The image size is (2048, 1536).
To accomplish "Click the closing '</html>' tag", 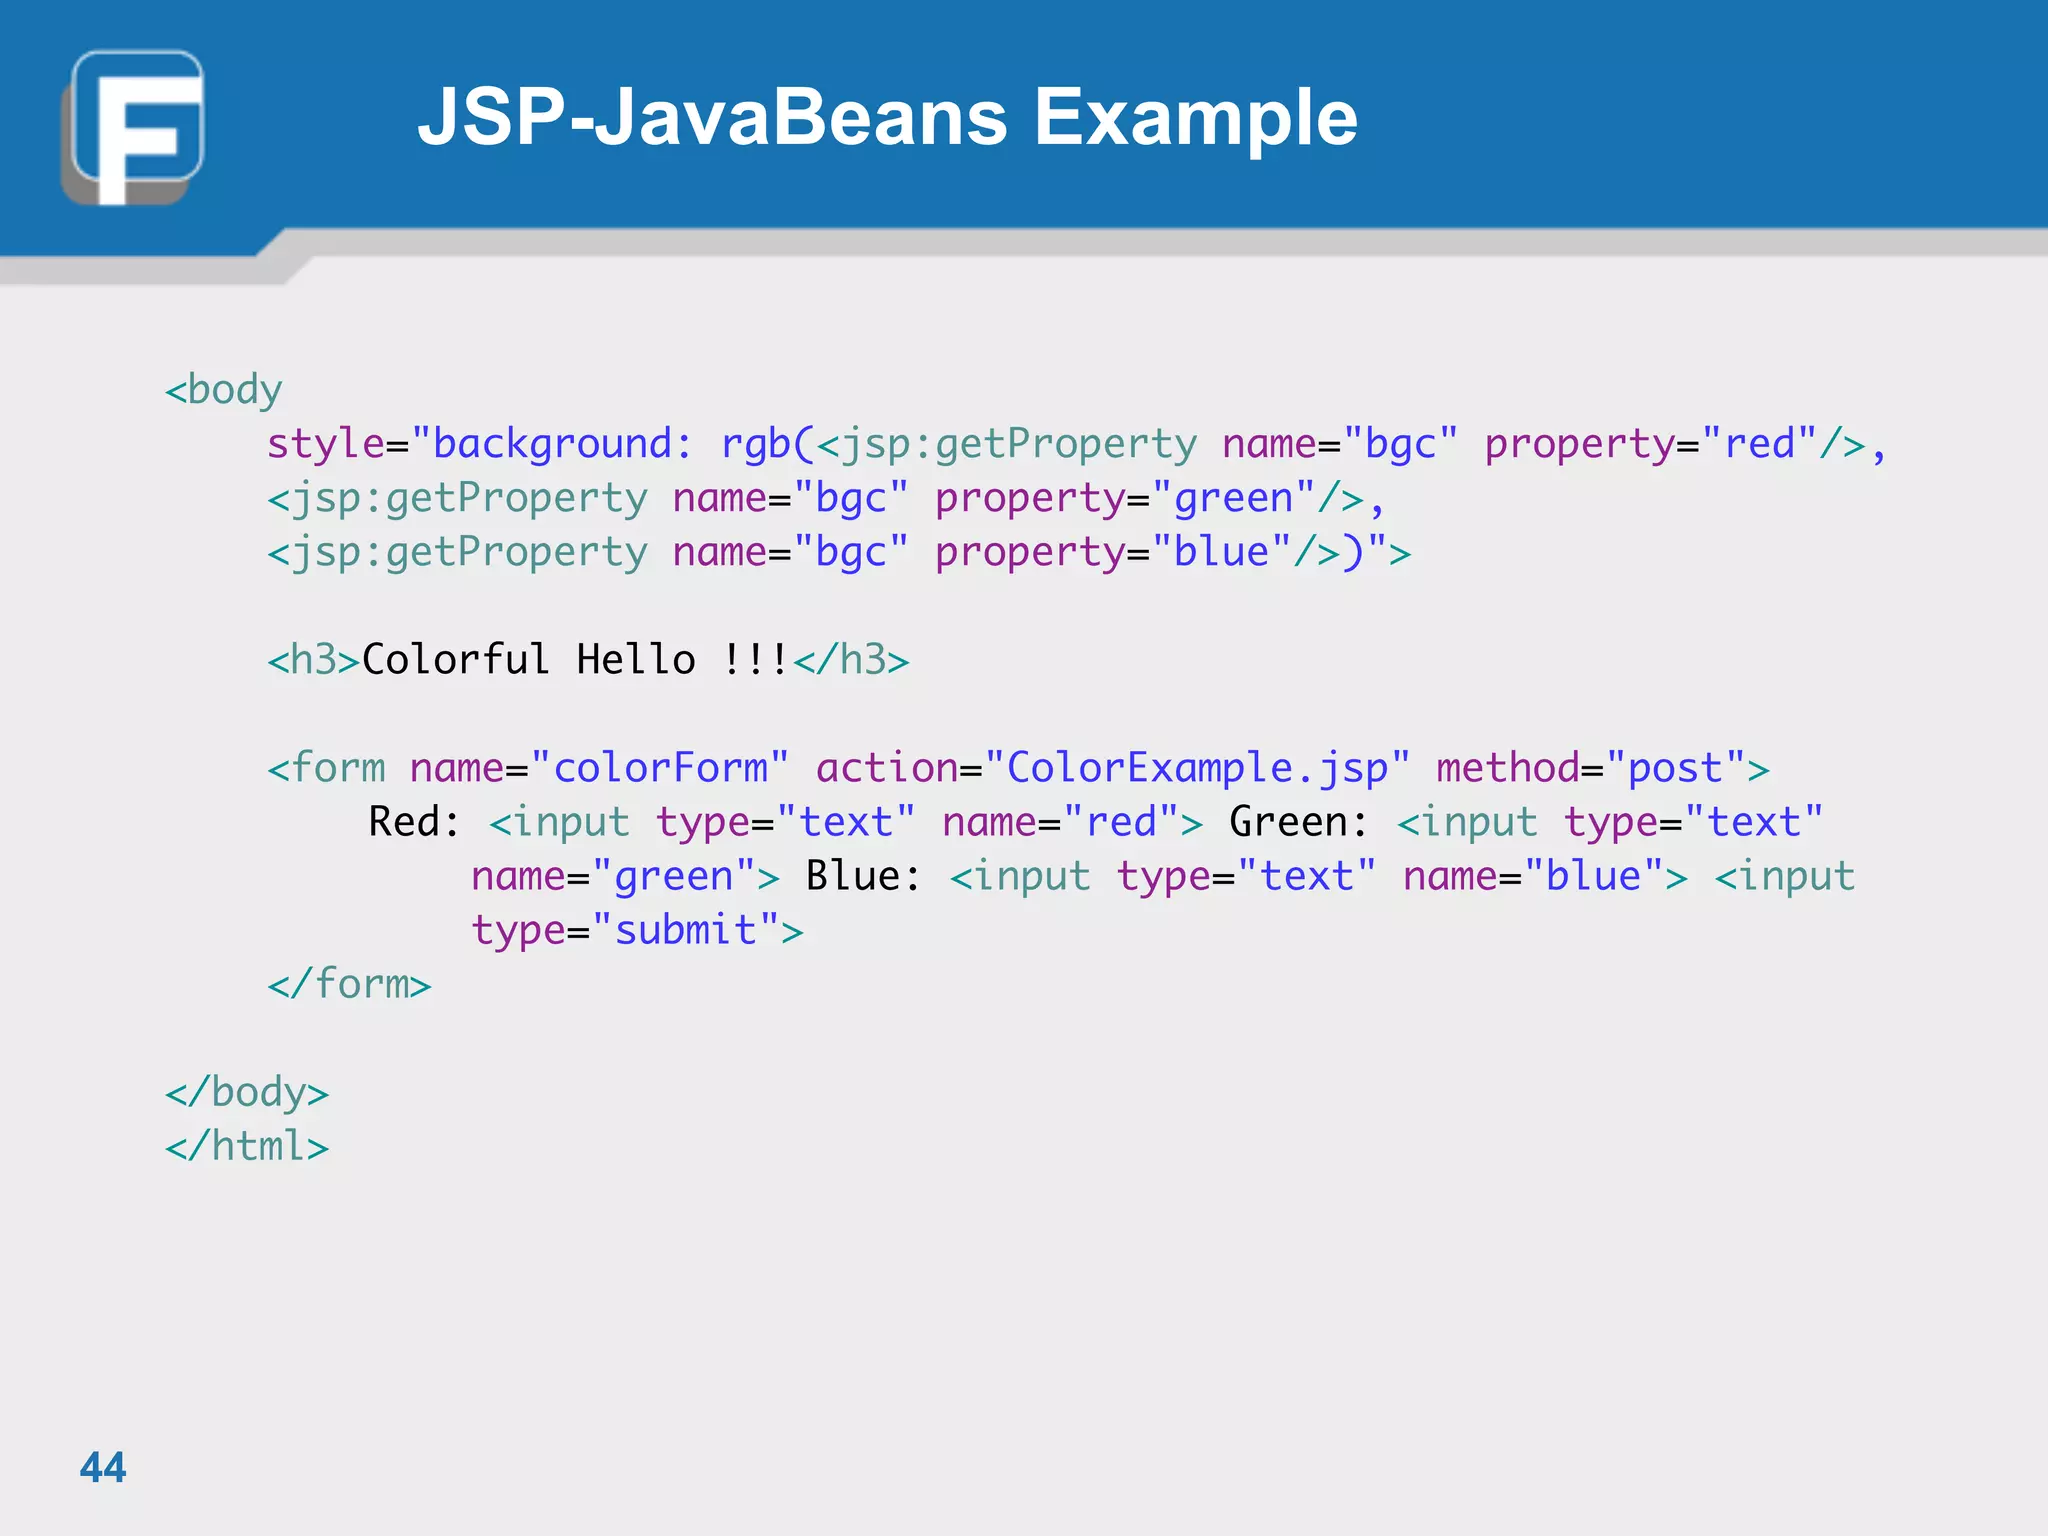I will point(247,1145).
